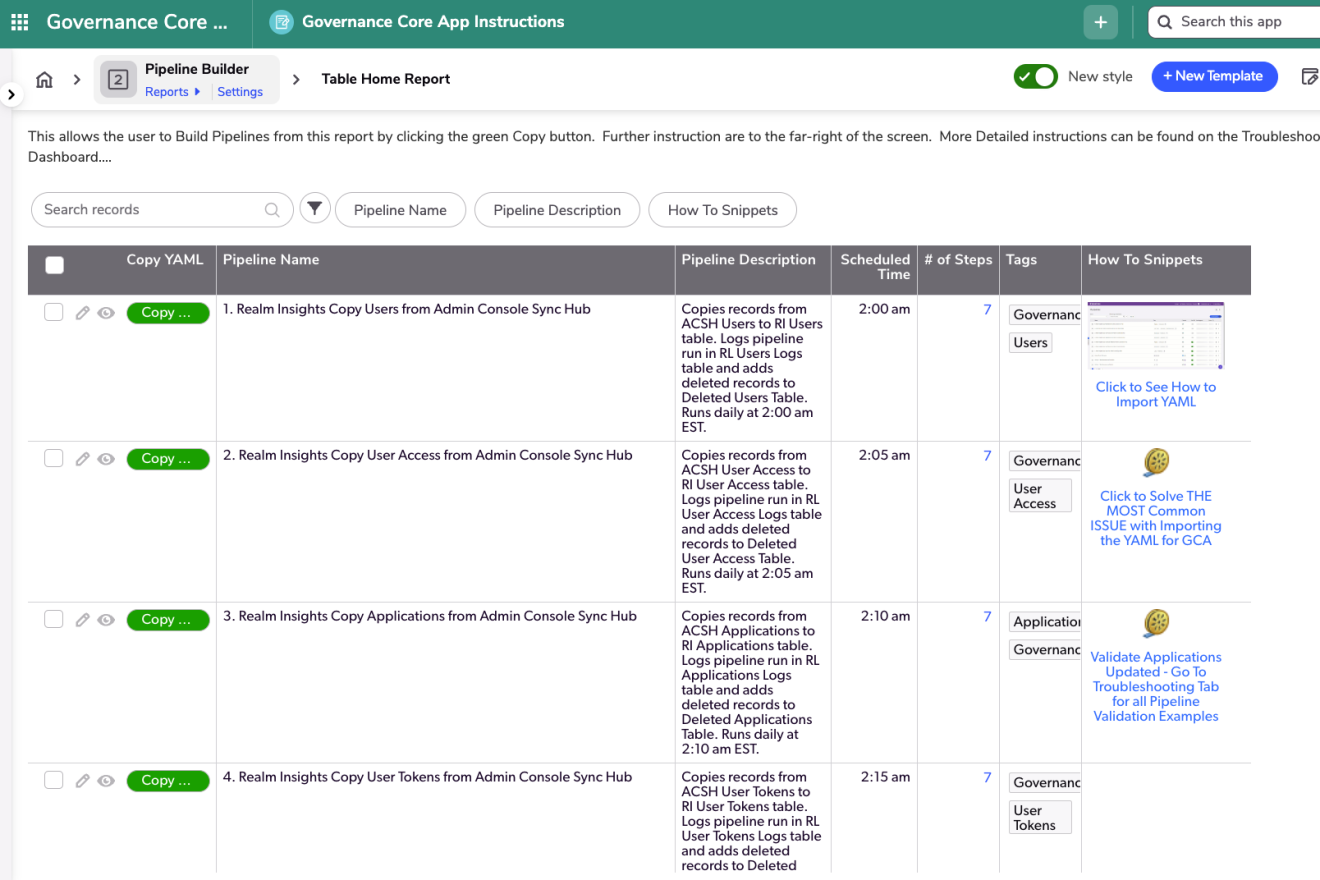This screenshot has width=1320, height=880.
Task: Click the Search records input field
Action: (x=150, y=209)
